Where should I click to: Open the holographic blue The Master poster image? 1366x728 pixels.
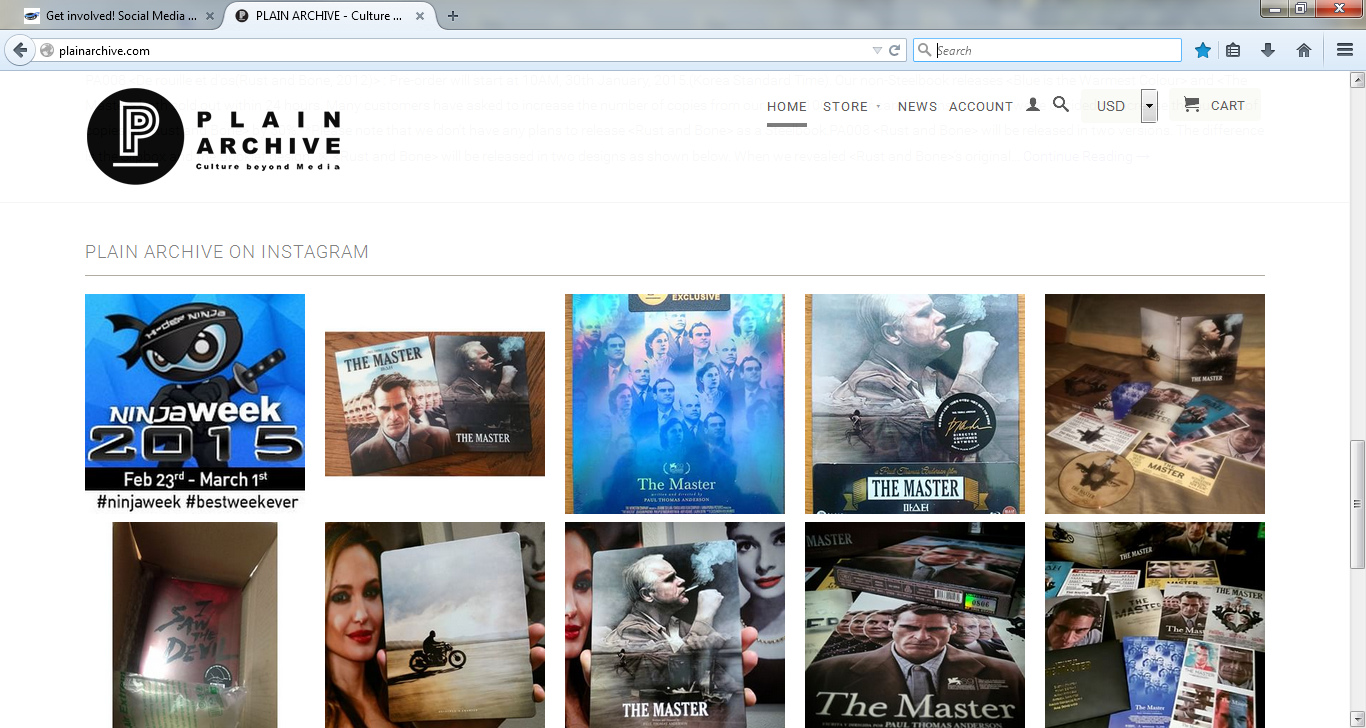tap(675, 404)
